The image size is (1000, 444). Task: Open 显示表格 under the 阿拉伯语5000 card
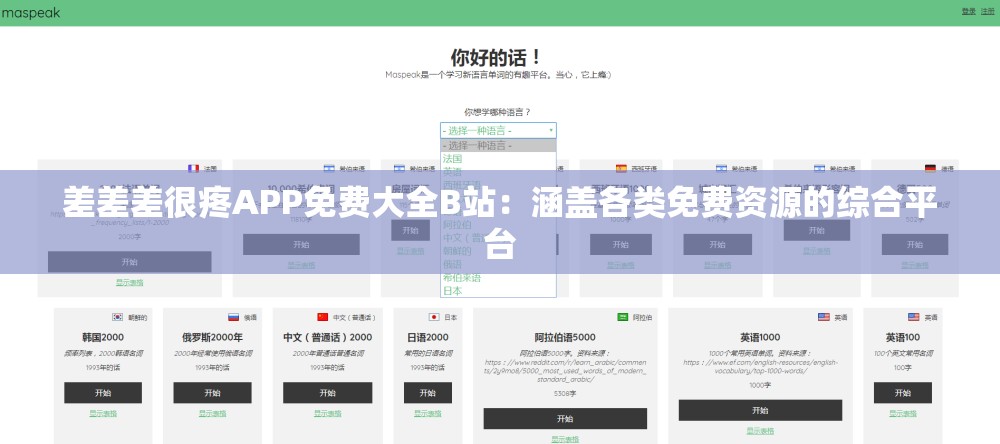565,439
